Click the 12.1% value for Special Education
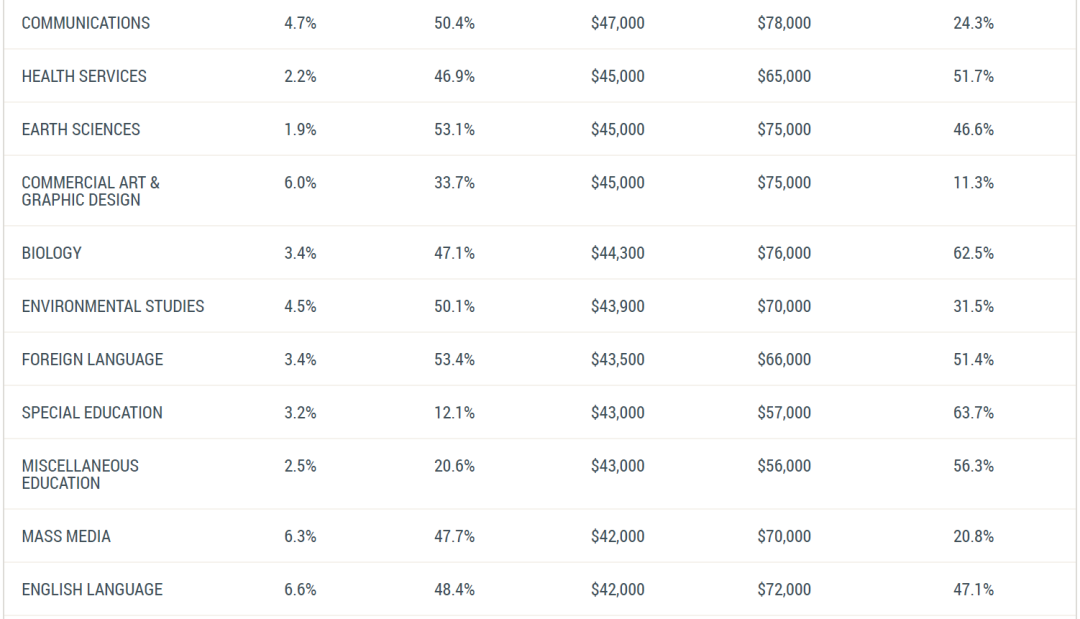The height and width of the screenshot is (619, 1080). click(x=454, y=412)
